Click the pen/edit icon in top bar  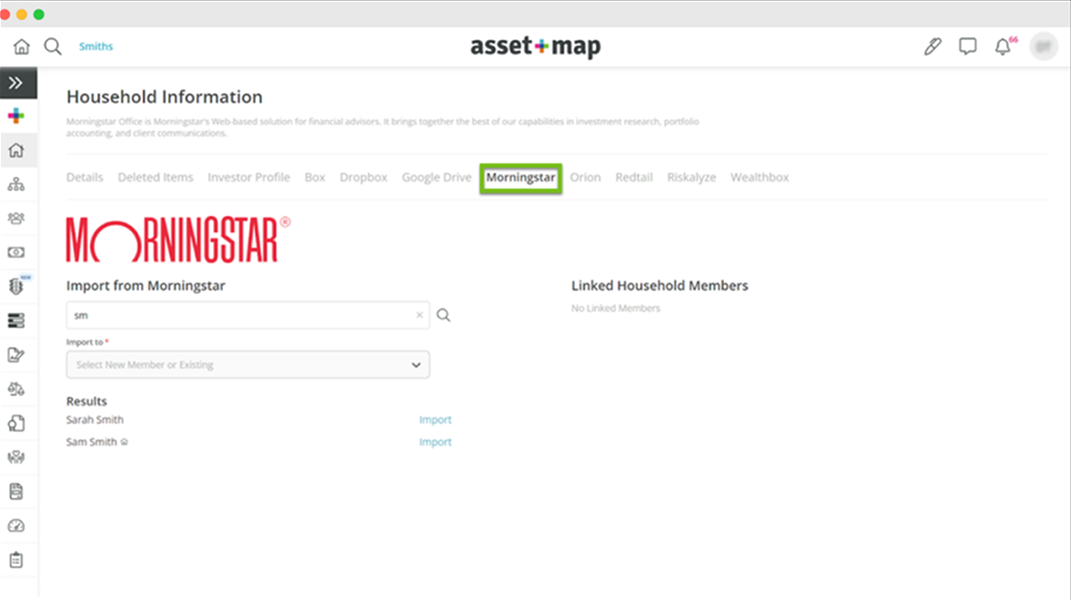[932, 46]
